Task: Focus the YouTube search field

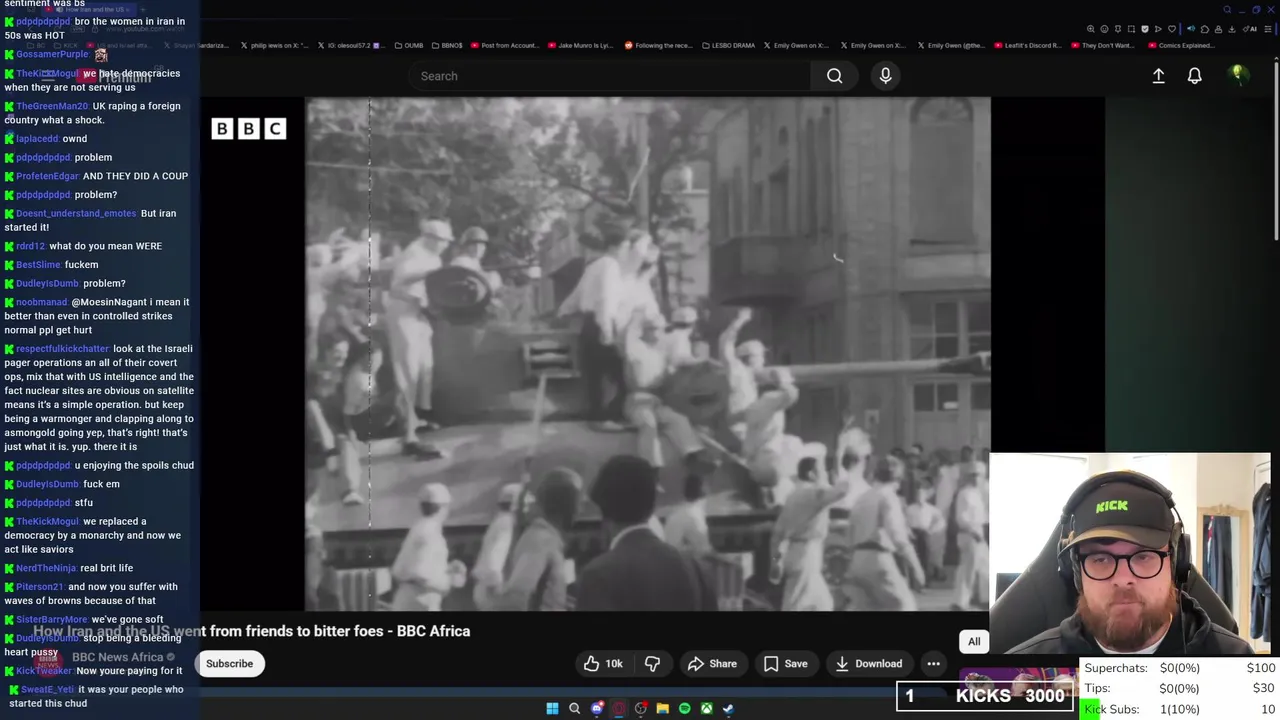Action: 610,76
